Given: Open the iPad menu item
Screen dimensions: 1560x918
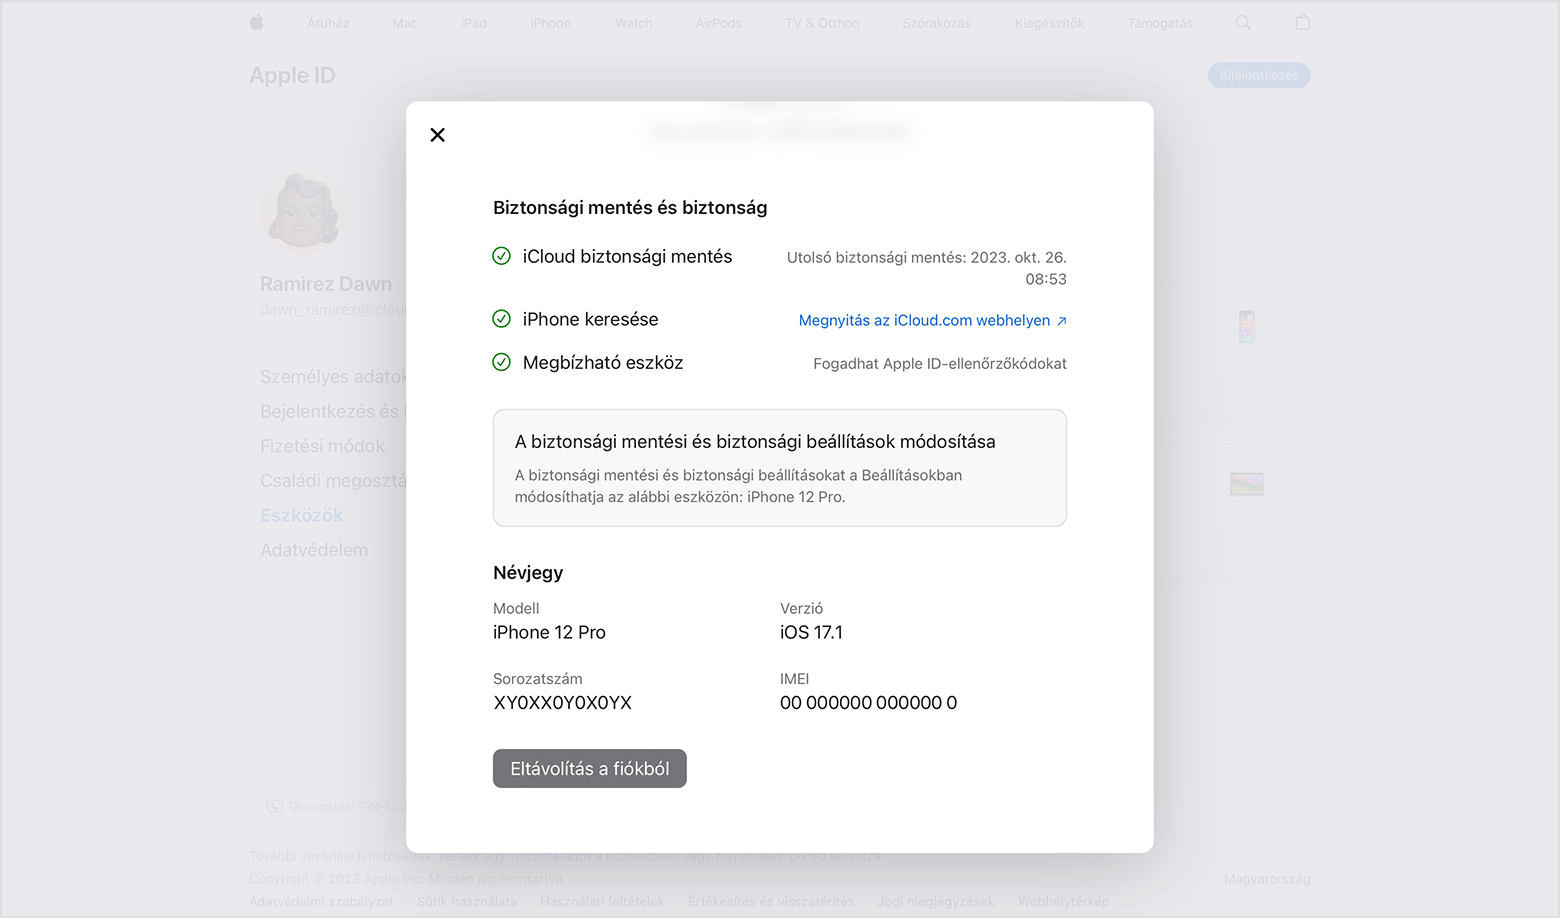Looking at the screenshot, I should 474,23.
